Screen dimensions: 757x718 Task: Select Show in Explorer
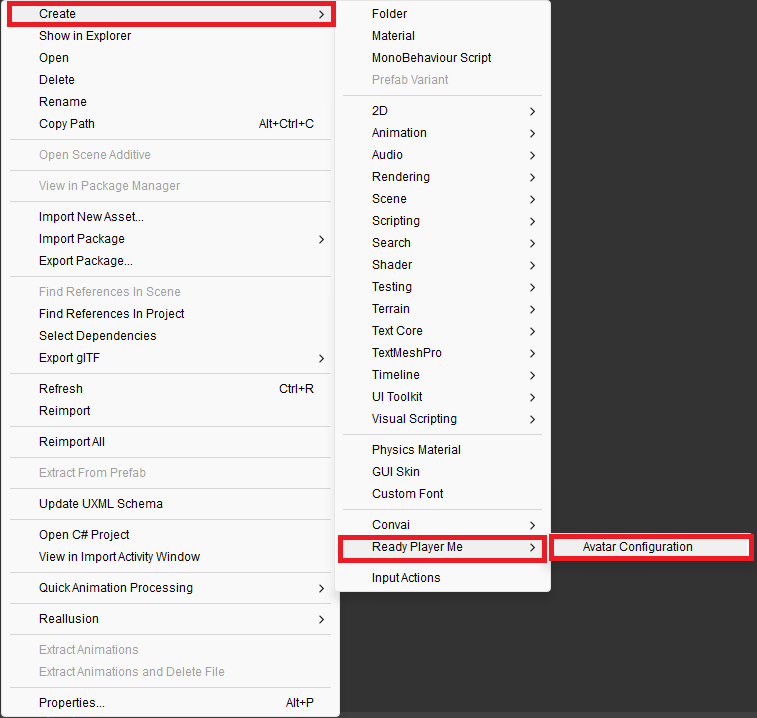click(x=85, y=36)
